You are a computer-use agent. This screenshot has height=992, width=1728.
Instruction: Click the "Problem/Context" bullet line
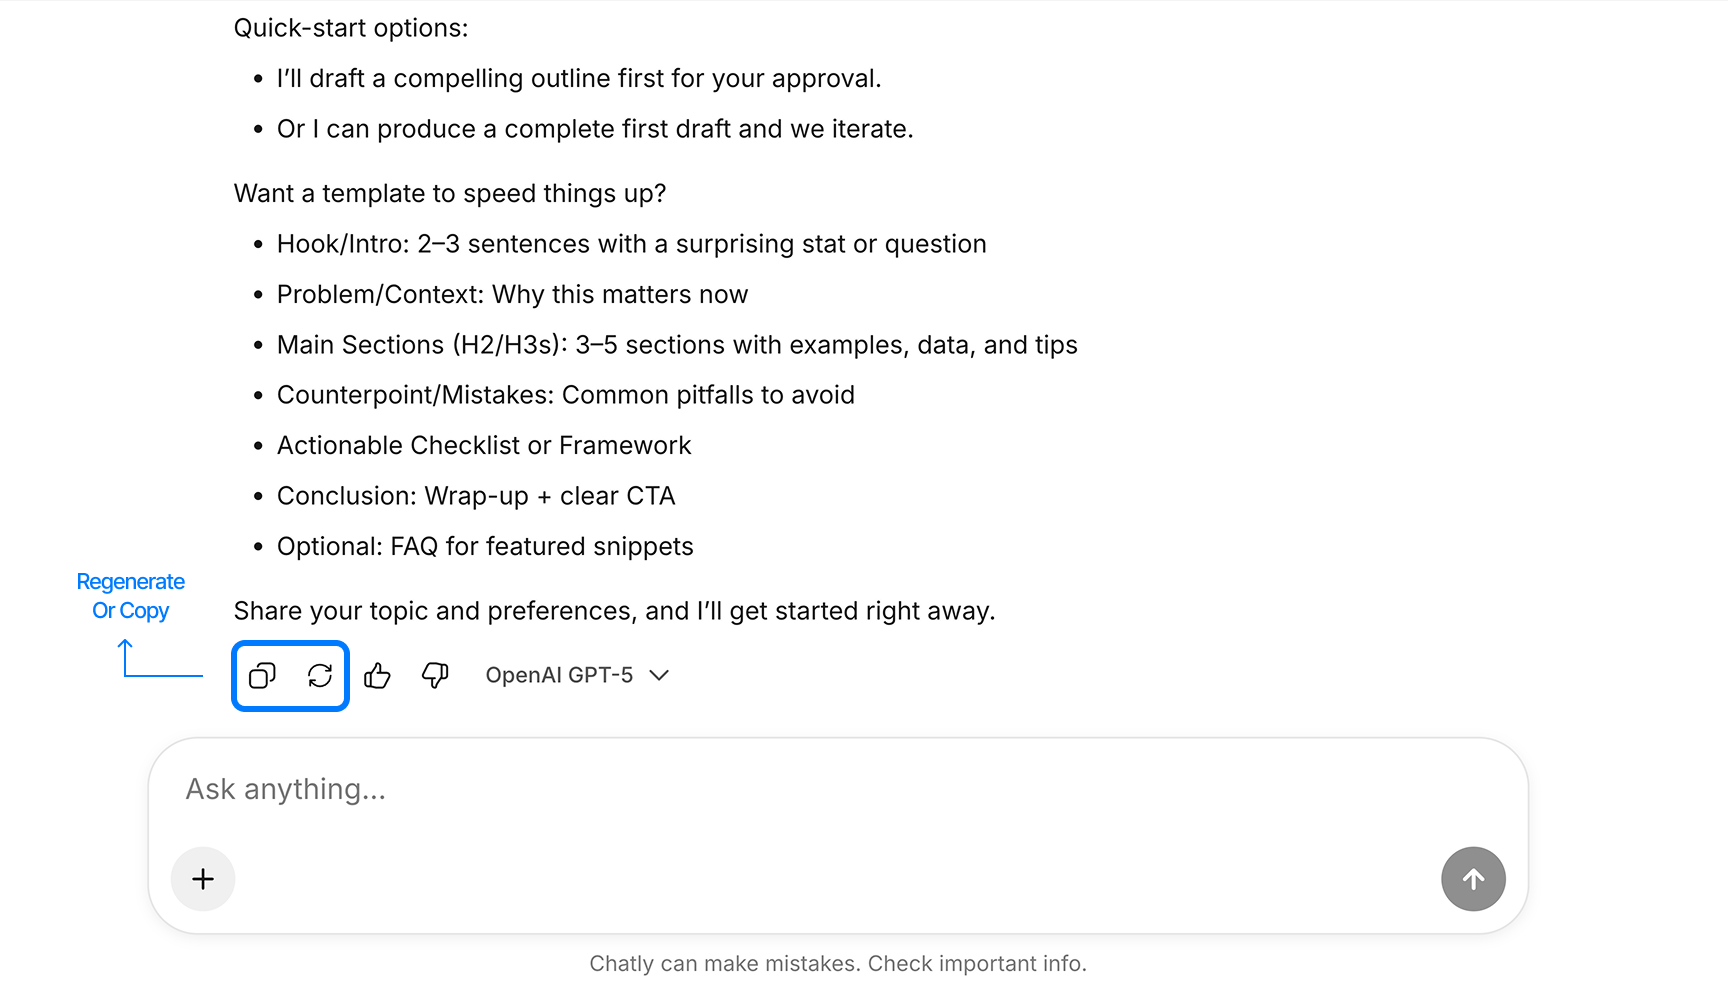pyautogui.click(x=512, y=295)
